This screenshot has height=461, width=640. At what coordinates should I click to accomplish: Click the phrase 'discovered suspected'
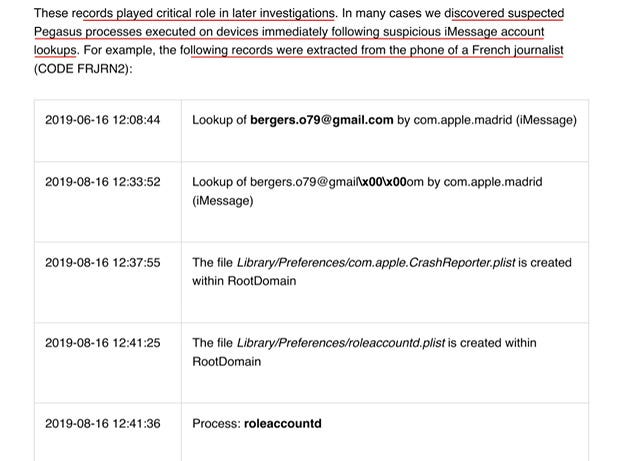[x=504, y=13]
